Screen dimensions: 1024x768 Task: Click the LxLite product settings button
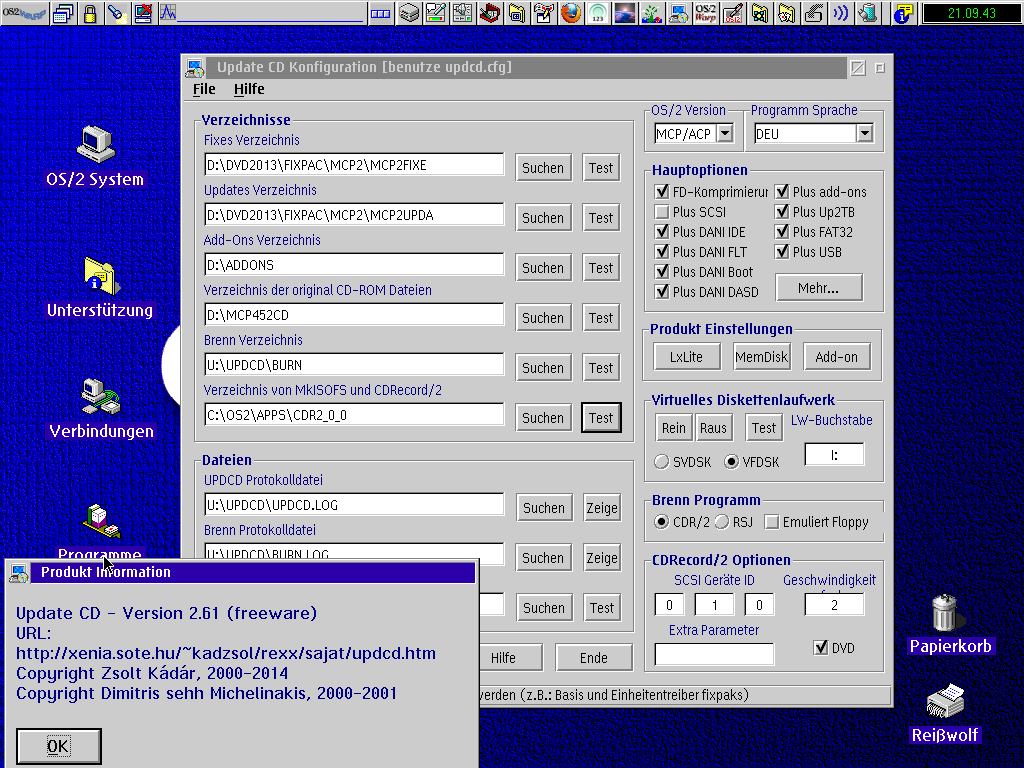[686, 357]
